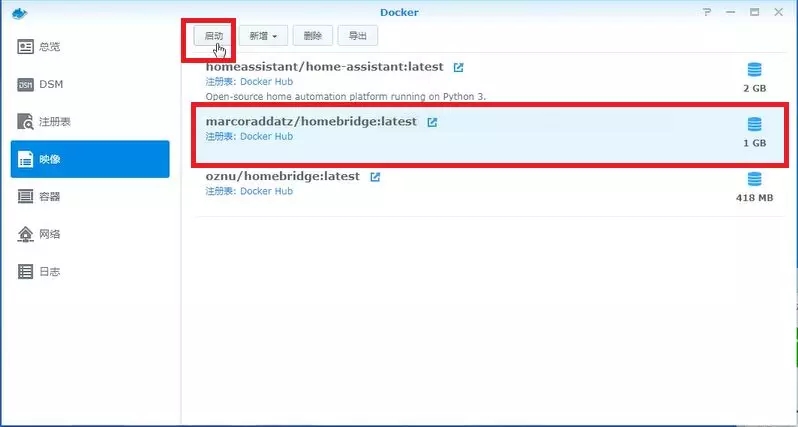798x427 pixels.
Task: Click the 网络 network sidebar icon
Action: (x=25, y=234)
